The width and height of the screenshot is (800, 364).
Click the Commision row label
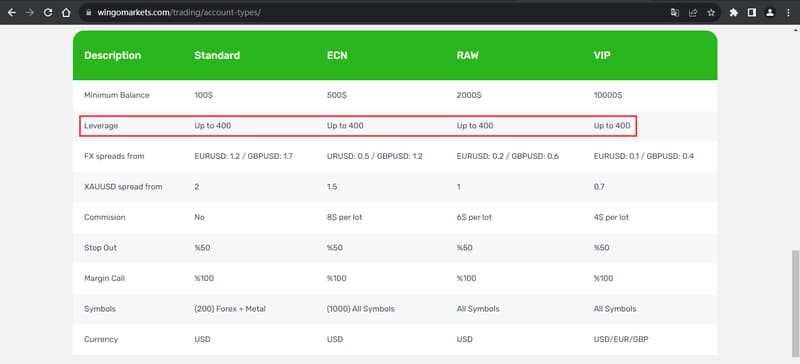(105, 217)
